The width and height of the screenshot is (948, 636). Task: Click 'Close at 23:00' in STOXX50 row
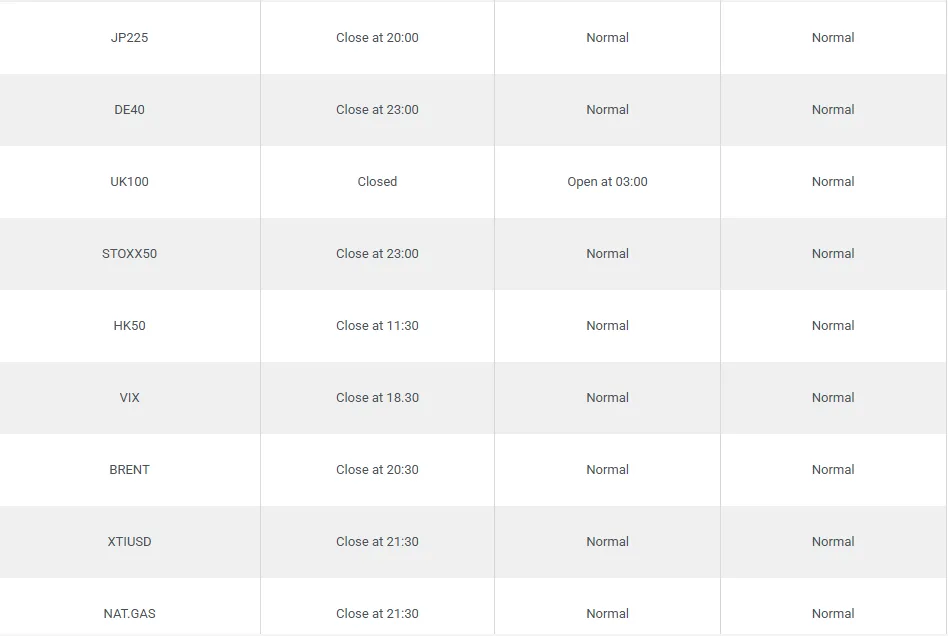click(377, 254)
